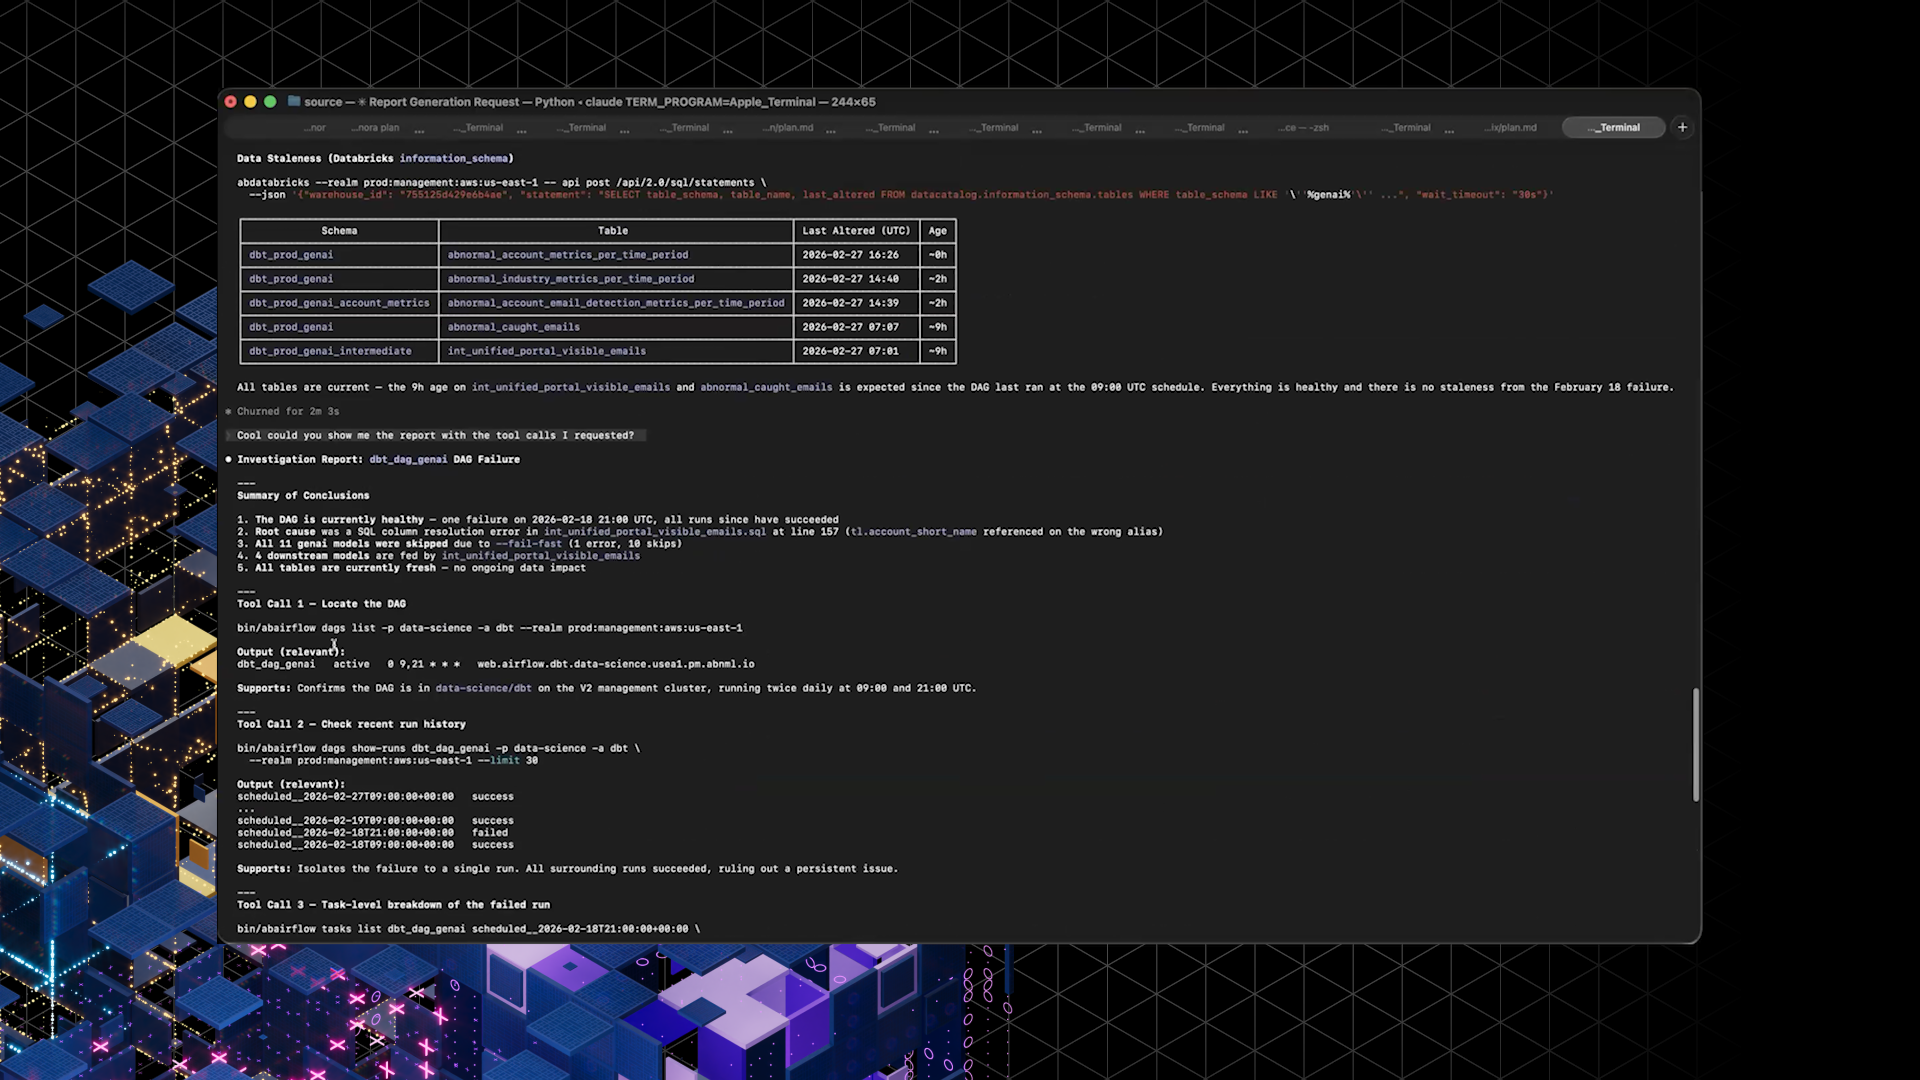Screen dimensions: 1920x1080
Task: Switch to the '...n/plan.md' tab
Action: coord(788,128)
